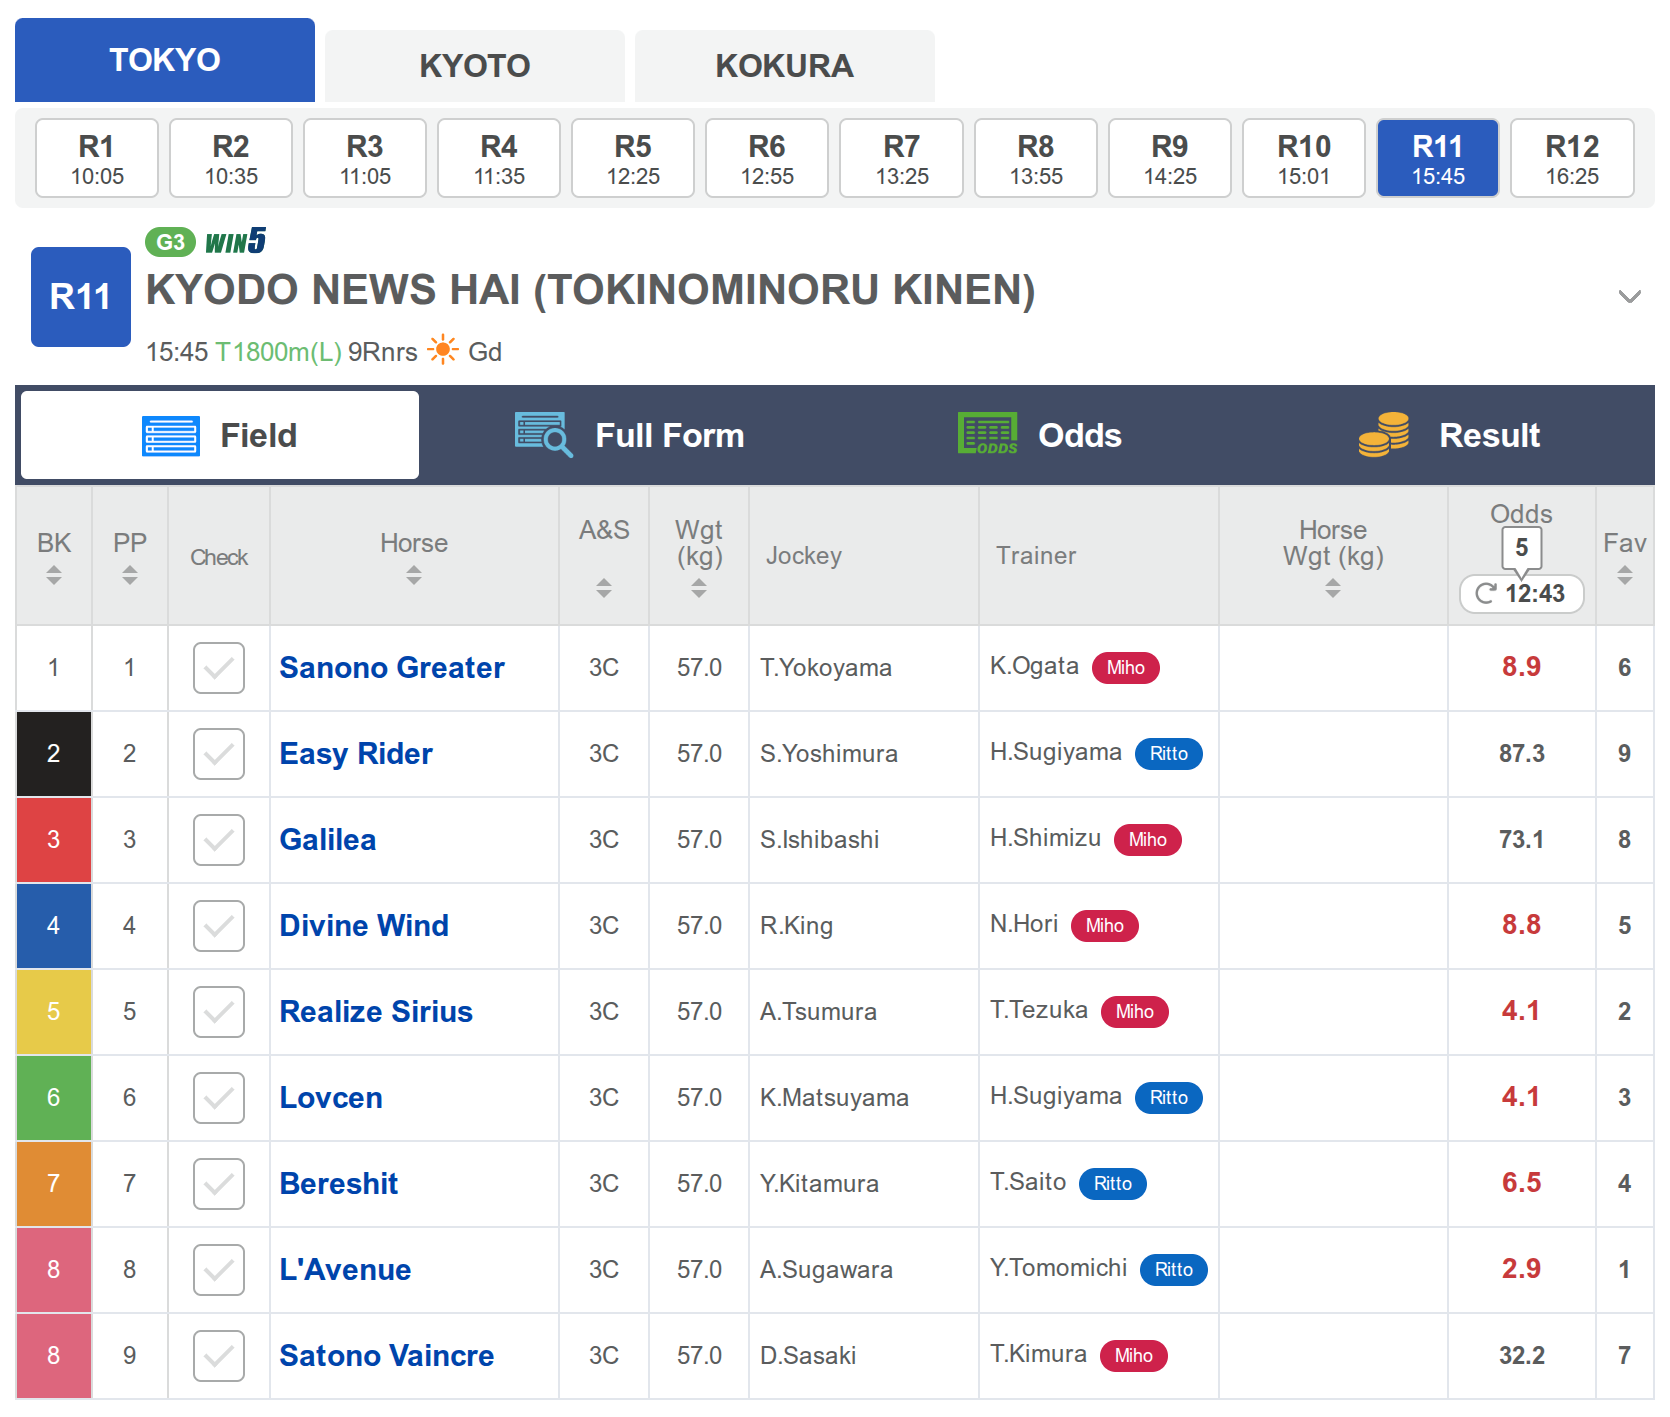Viewport: 1670px width, 1417px height.
Task: Check the box for Sanono Greater
Action: click(x=219, y=668)
